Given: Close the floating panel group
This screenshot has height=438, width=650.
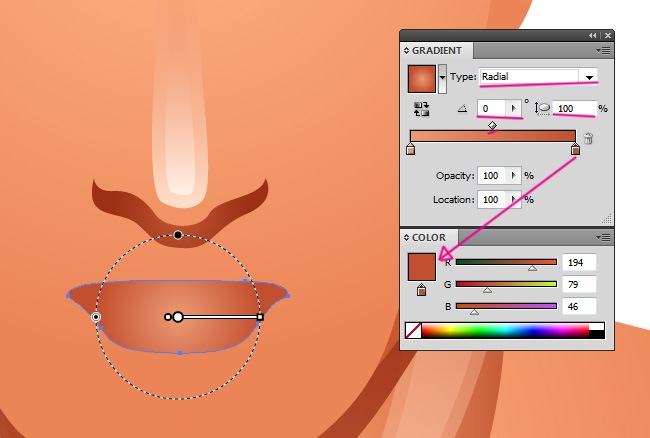Looking at the screenshot, I should point(608,36).
